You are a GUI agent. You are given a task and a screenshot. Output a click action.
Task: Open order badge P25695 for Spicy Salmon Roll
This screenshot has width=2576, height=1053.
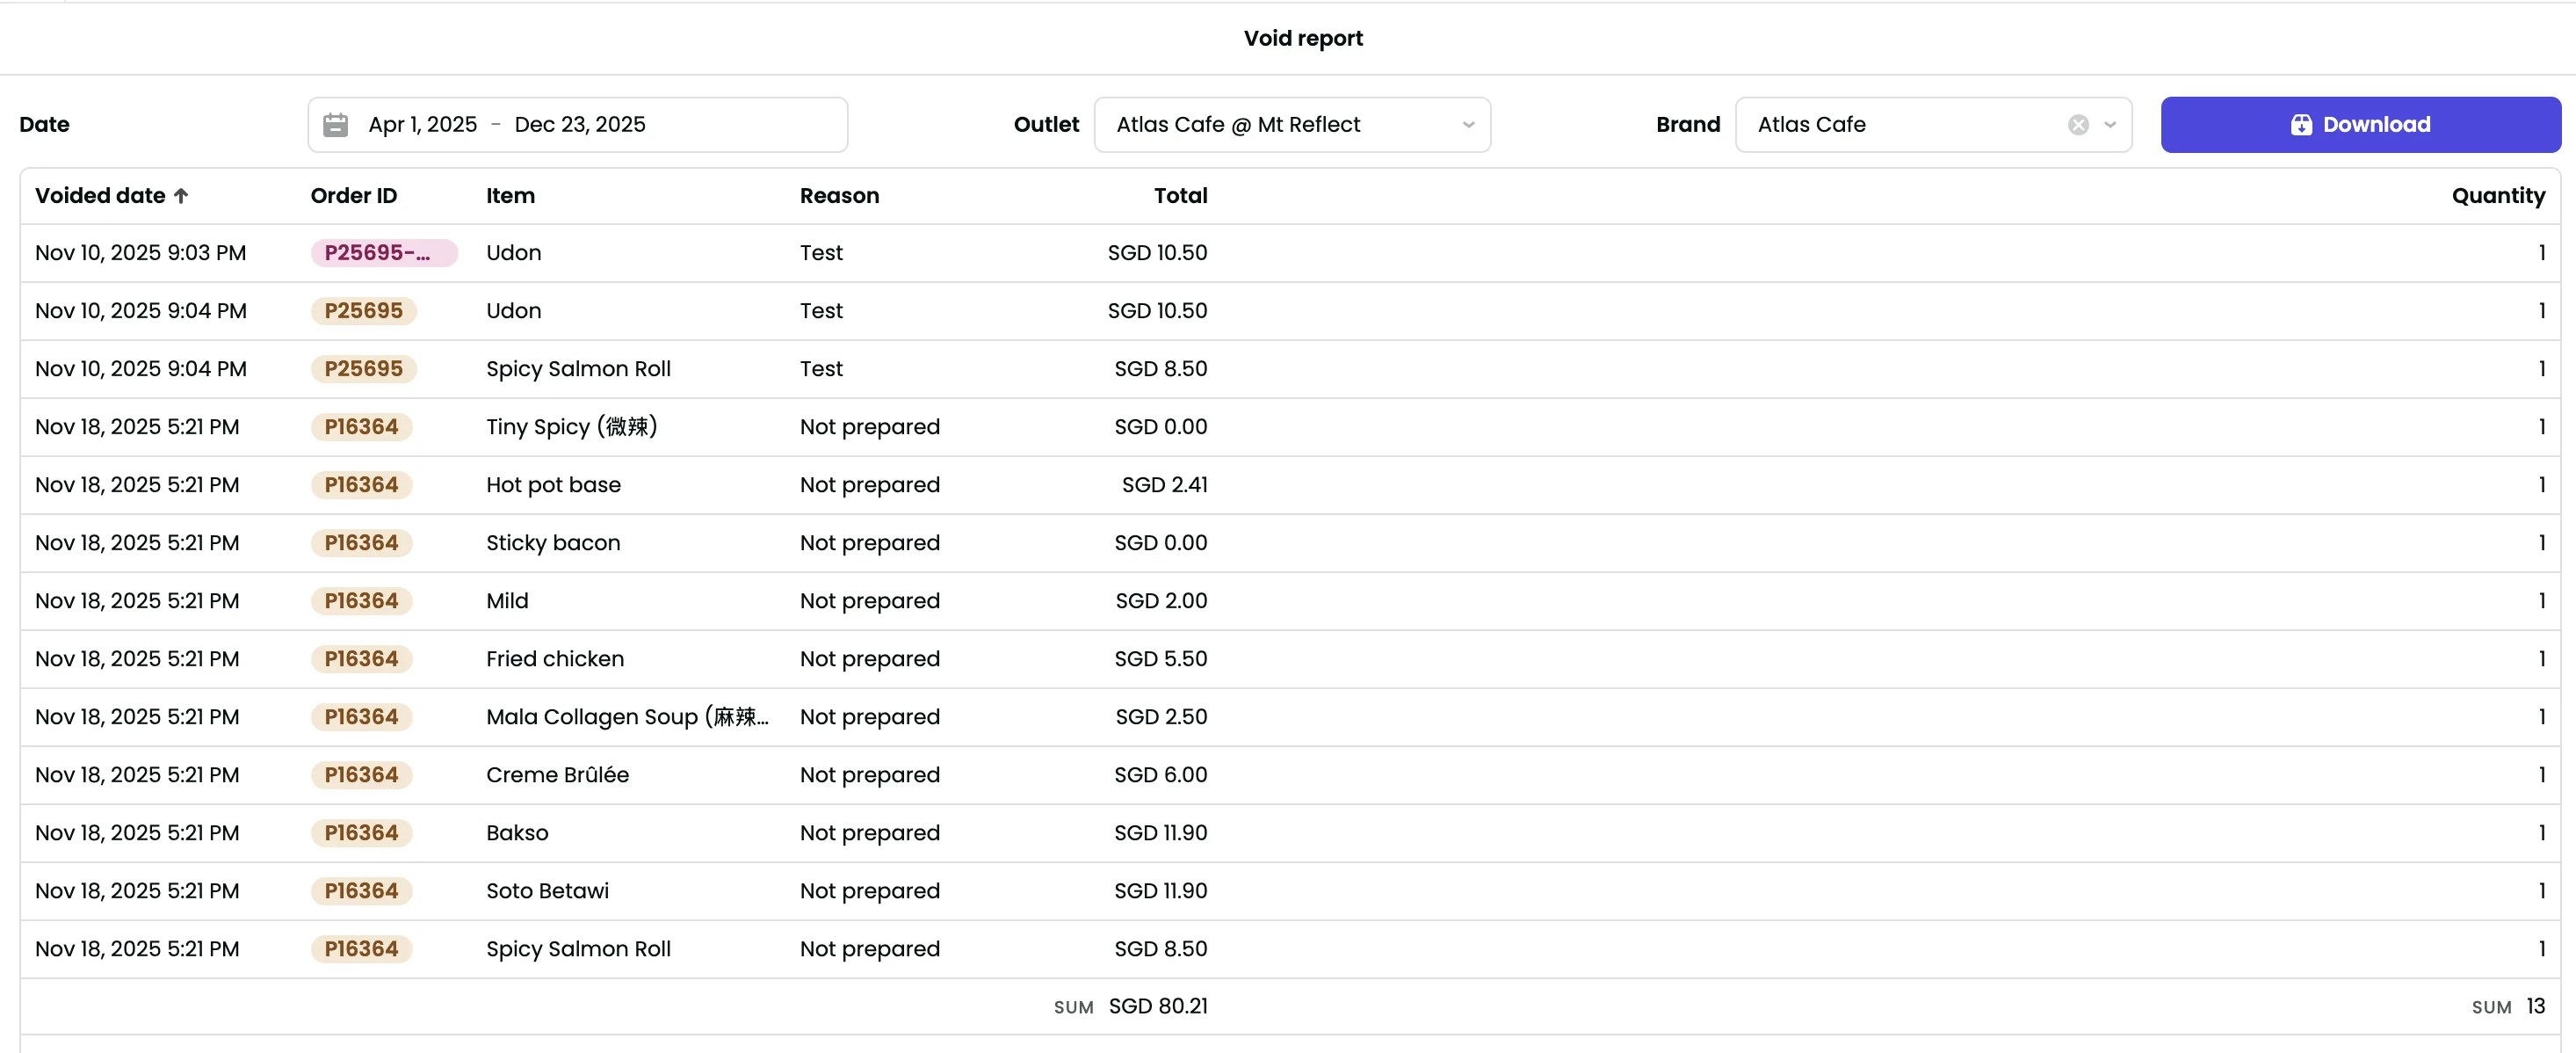pyautogui.click(x=364, y=368)
